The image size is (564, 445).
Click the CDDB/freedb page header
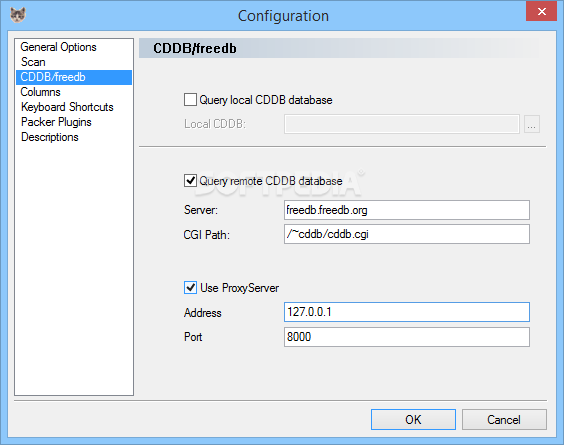coord(195,48)
